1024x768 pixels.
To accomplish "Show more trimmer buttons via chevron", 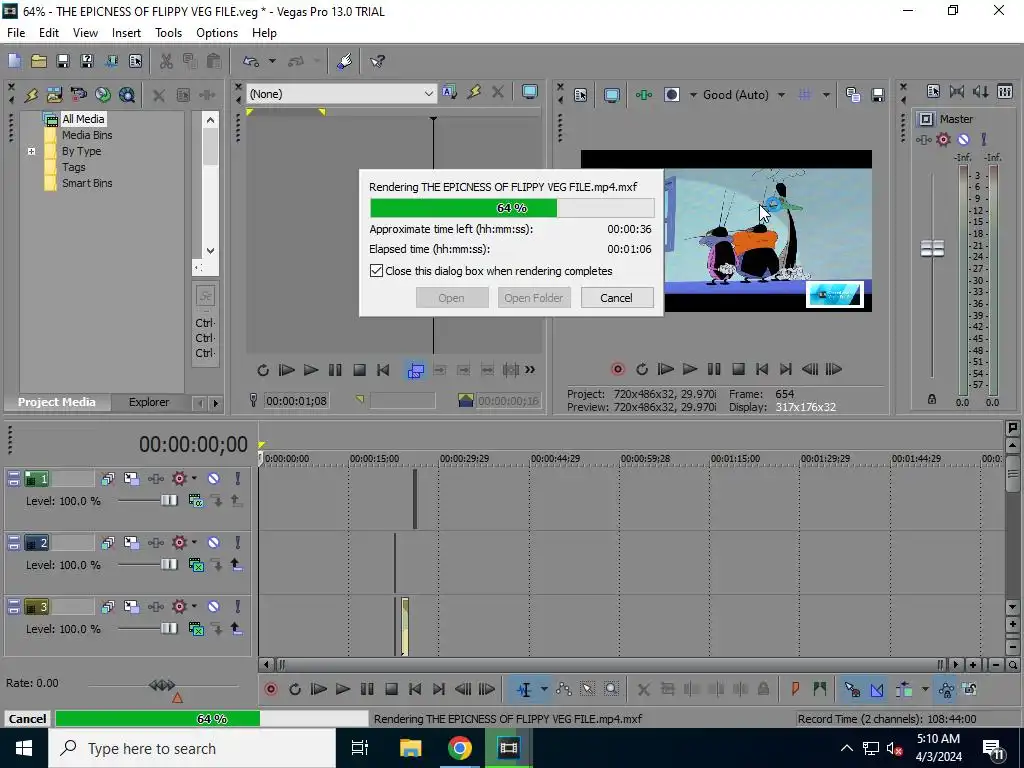I will pos(530,370).
